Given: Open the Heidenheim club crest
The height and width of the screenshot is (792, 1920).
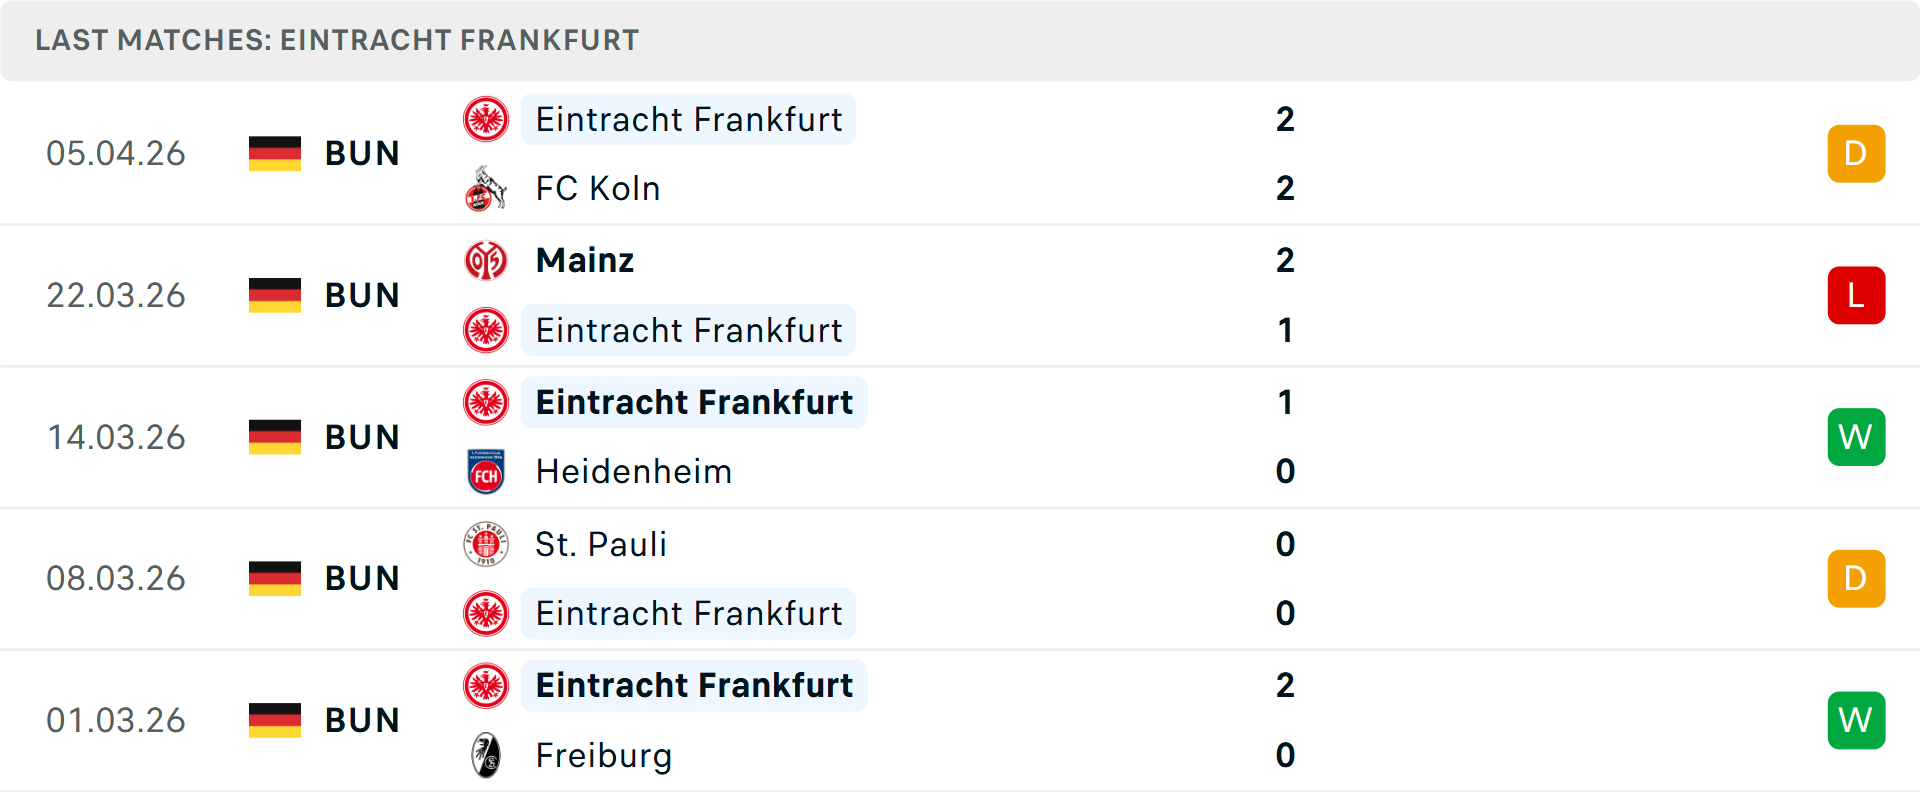Looking at the screenshot, I should pyautogui.click(x=487, y=471).
